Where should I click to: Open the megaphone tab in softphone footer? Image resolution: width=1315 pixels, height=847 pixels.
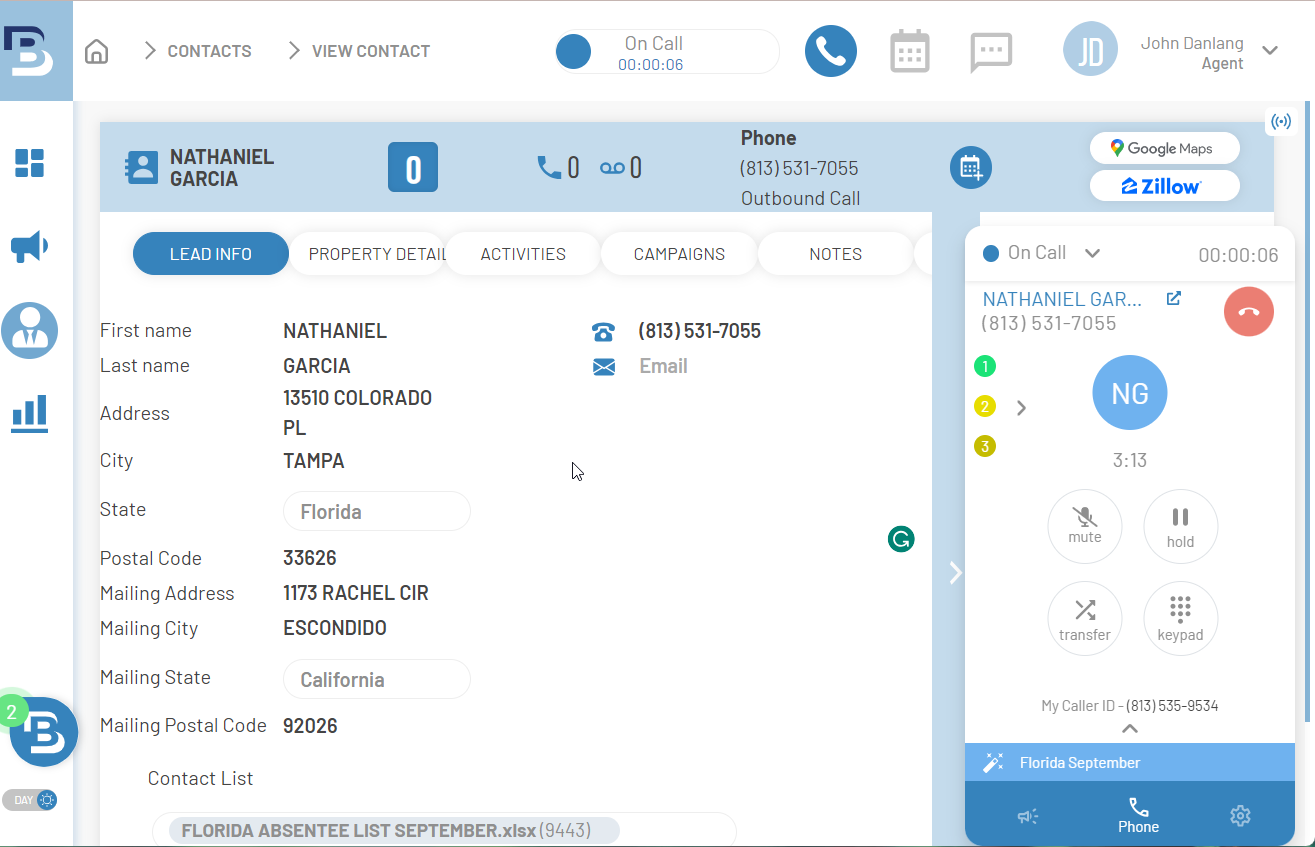click(1028, 817)
